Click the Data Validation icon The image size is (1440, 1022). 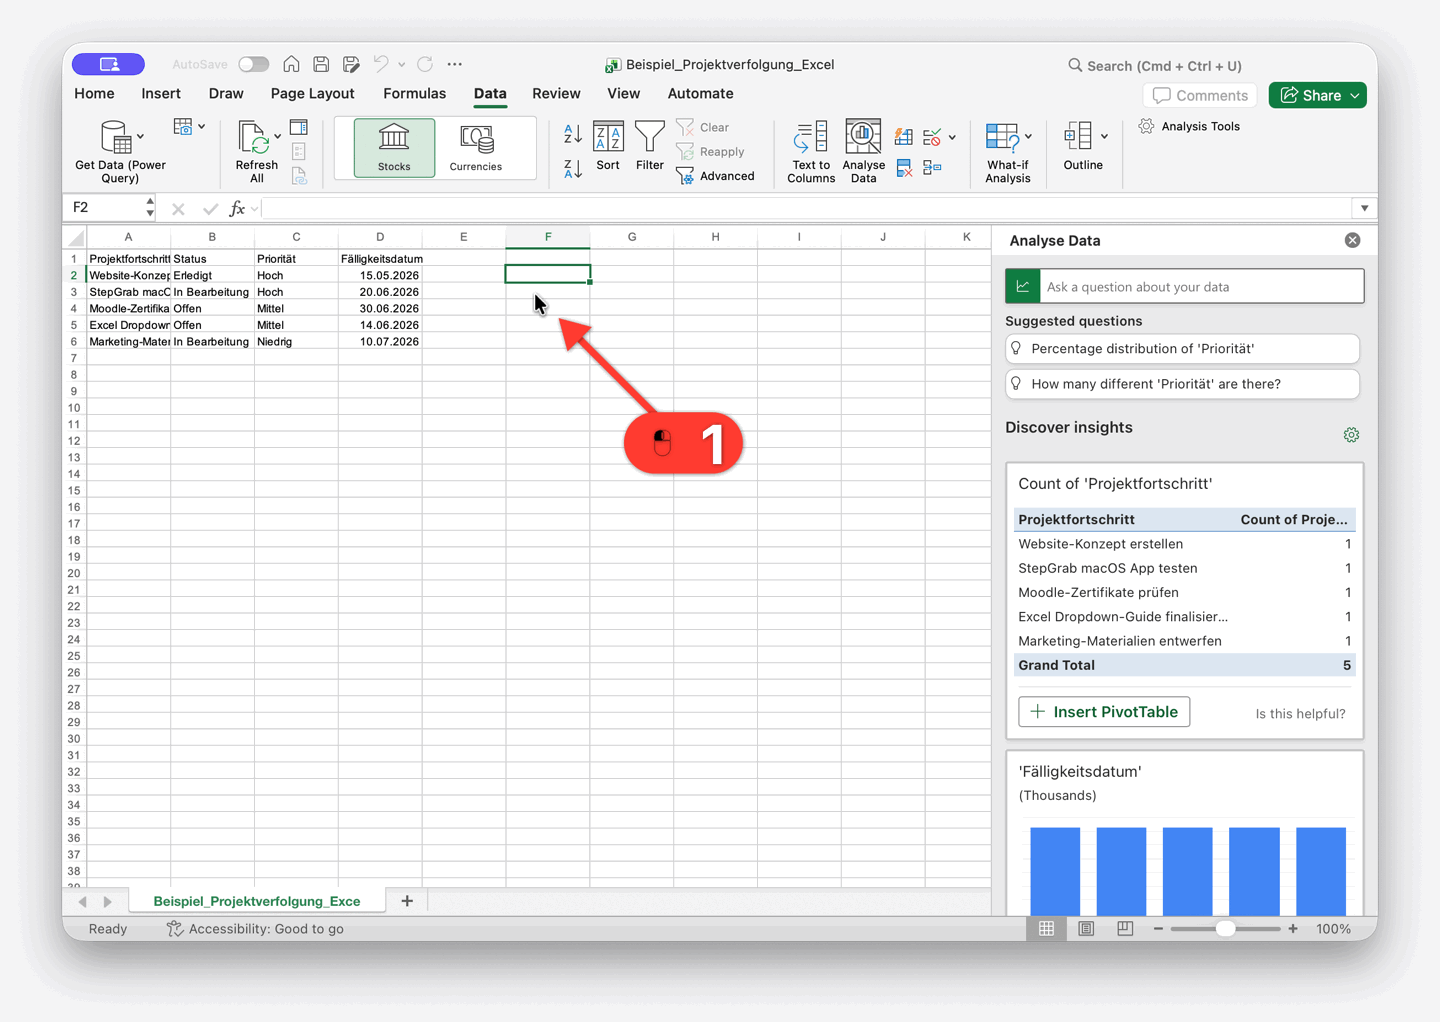[x=933, y=136]
